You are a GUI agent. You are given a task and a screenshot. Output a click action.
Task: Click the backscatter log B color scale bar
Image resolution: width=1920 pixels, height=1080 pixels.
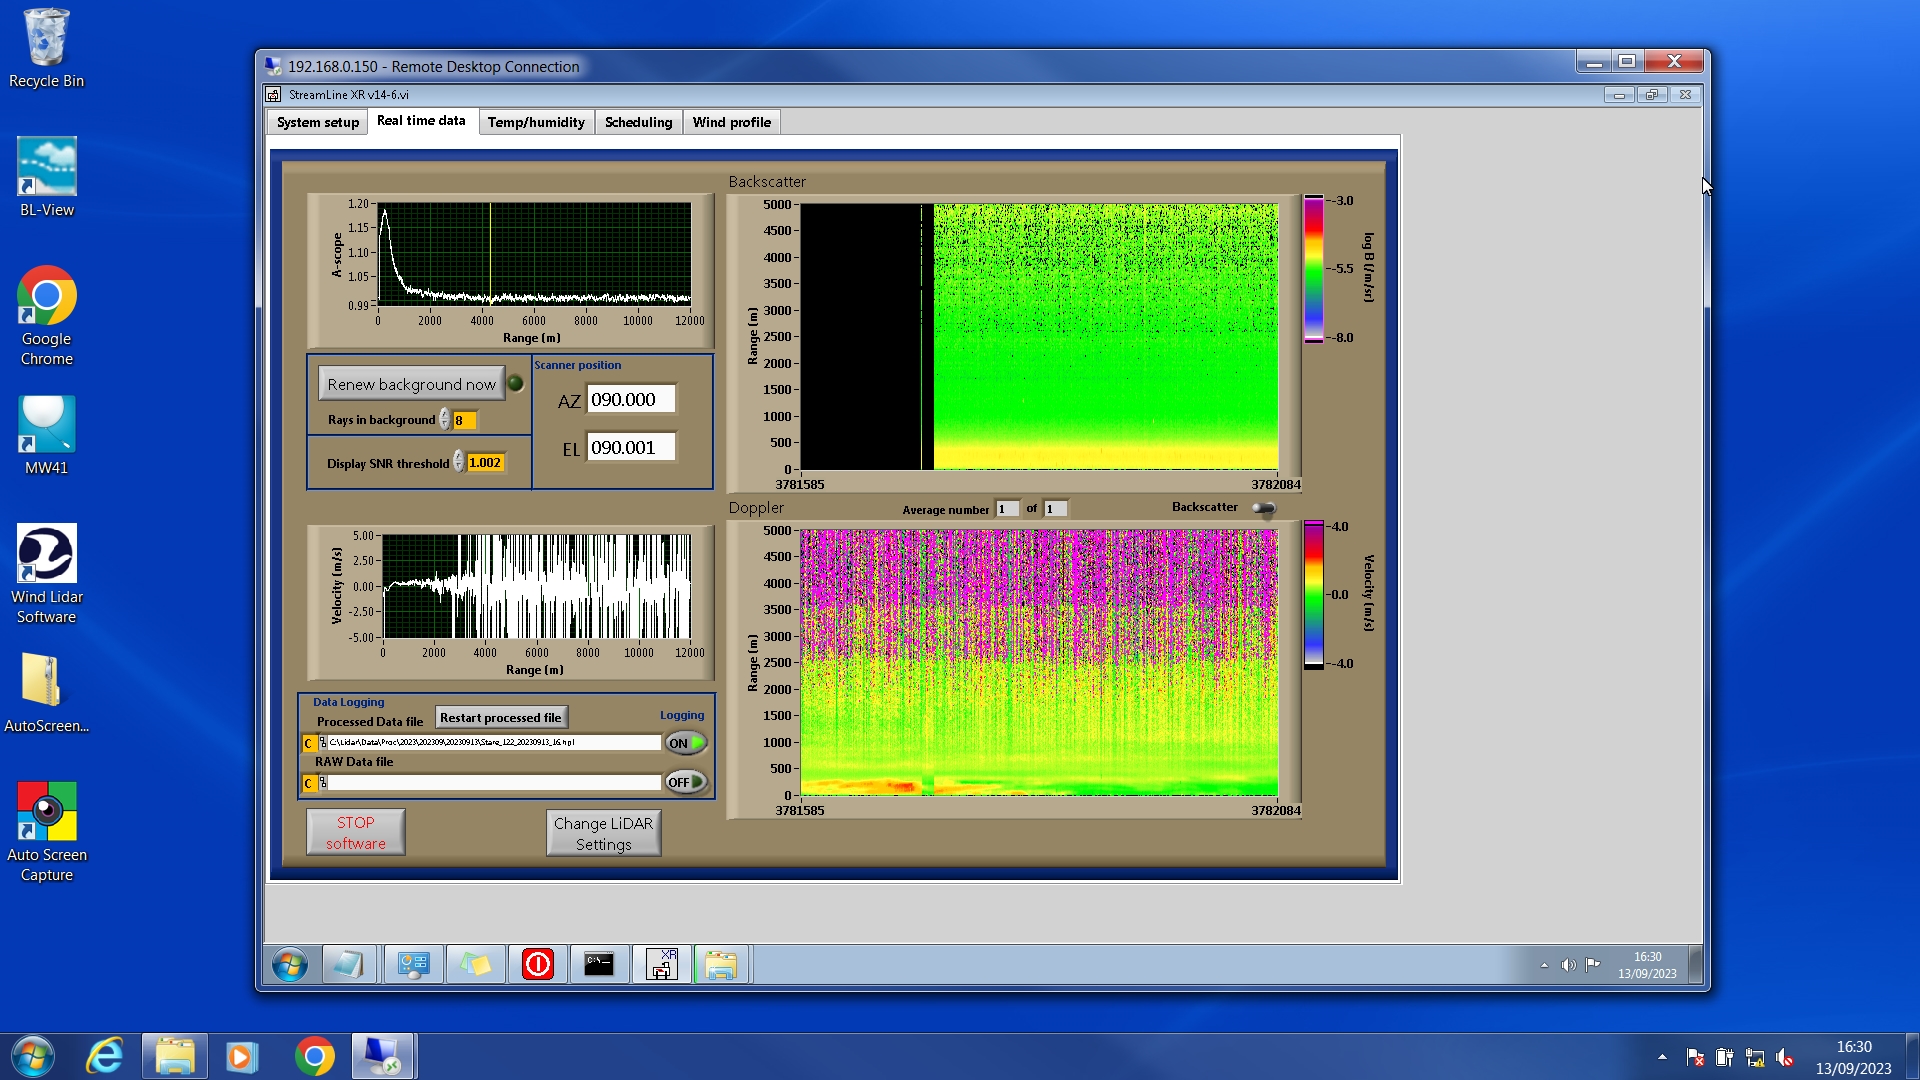pos(1313,269)
